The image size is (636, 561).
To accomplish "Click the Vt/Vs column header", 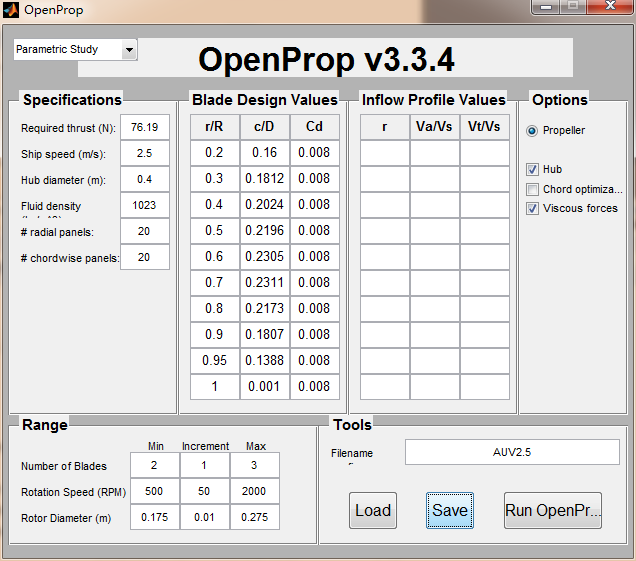I will pyautogui.click(x=485, y=127).
